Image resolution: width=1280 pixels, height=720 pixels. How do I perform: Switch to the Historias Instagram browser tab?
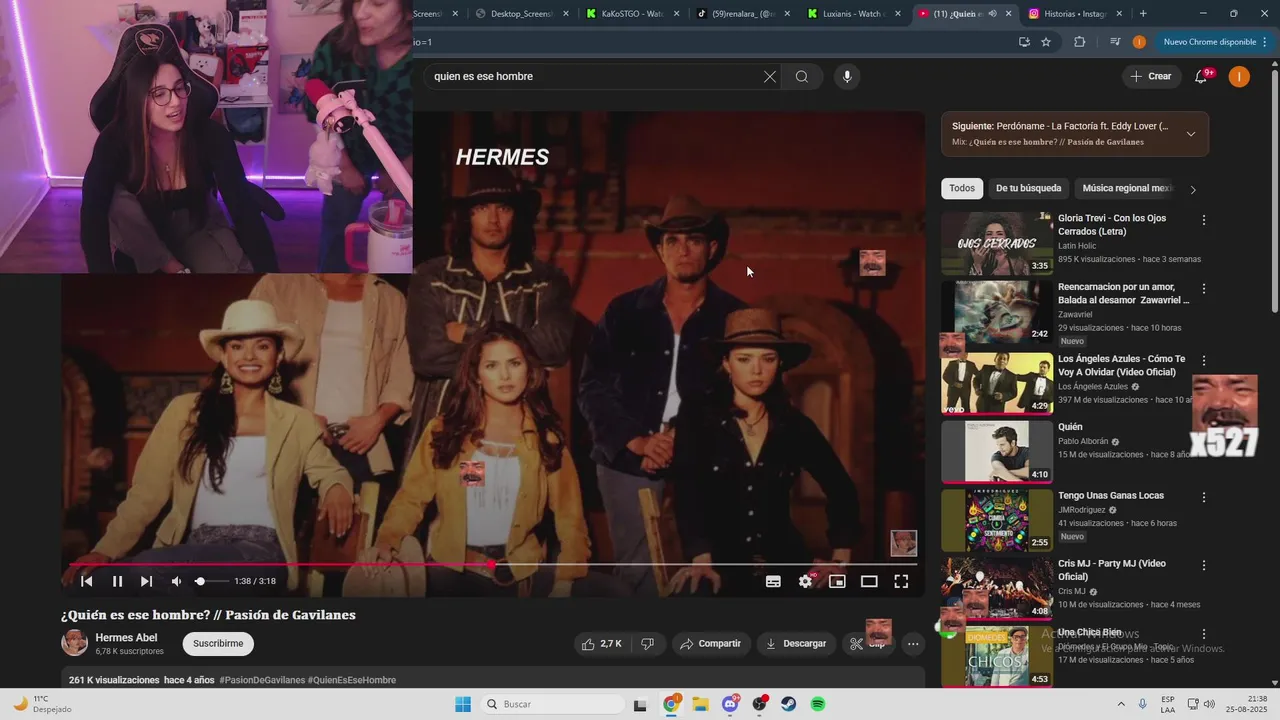click(1074, 14)
